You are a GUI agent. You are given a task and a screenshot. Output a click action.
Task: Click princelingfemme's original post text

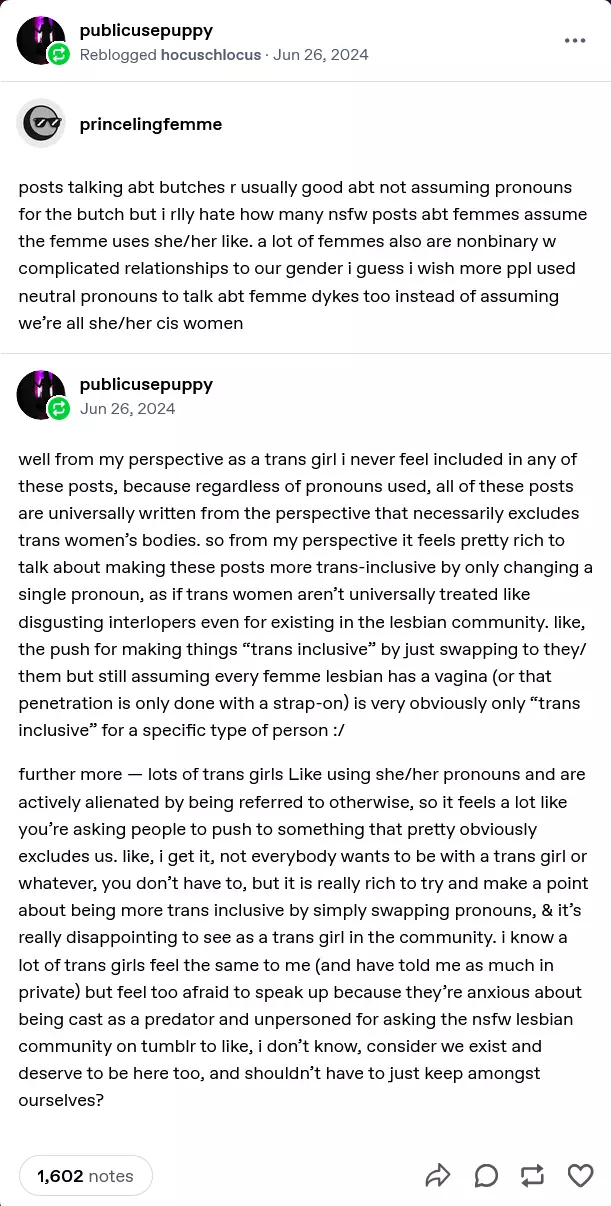click(x=302, y=255)
